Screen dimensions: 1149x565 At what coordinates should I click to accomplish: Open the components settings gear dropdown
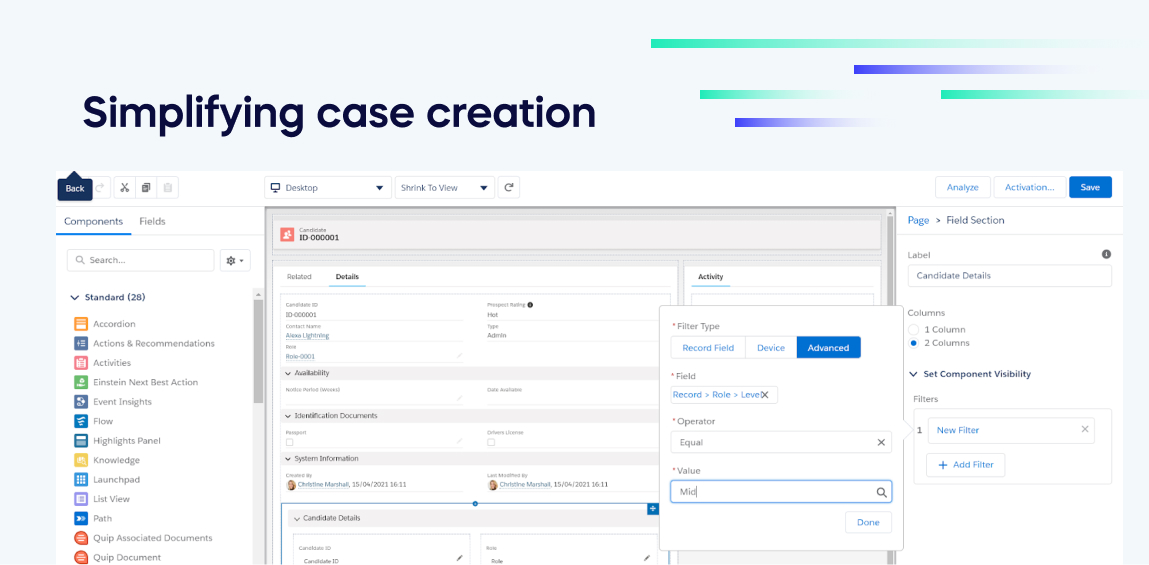pyautogui.click(x=235, y=260)
